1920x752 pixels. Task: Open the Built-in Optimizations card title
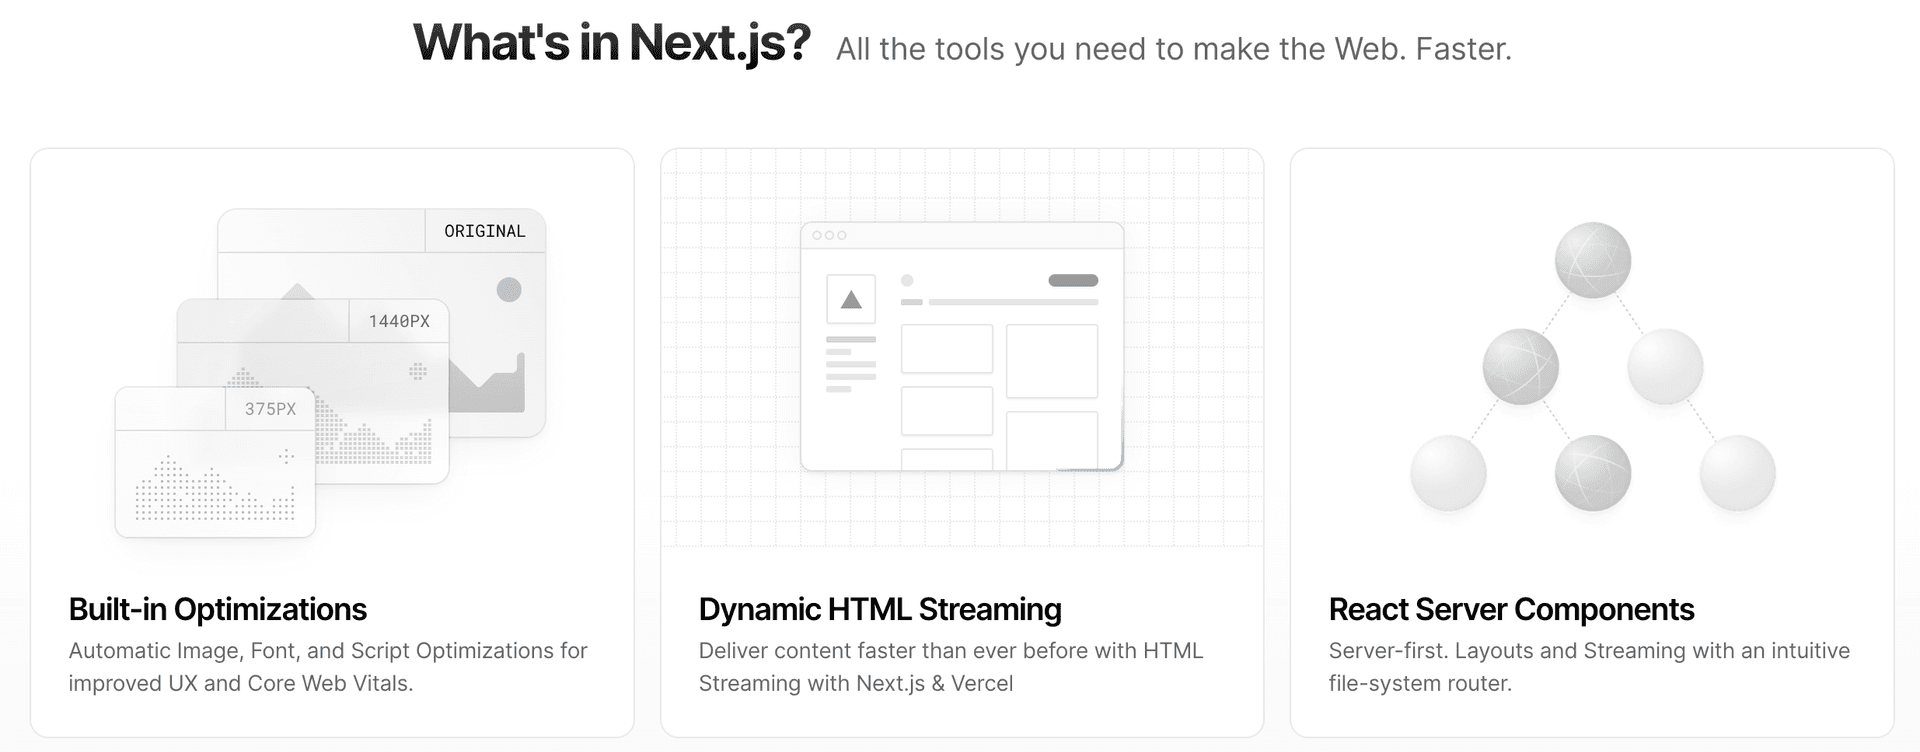click(x=217, y=609)
